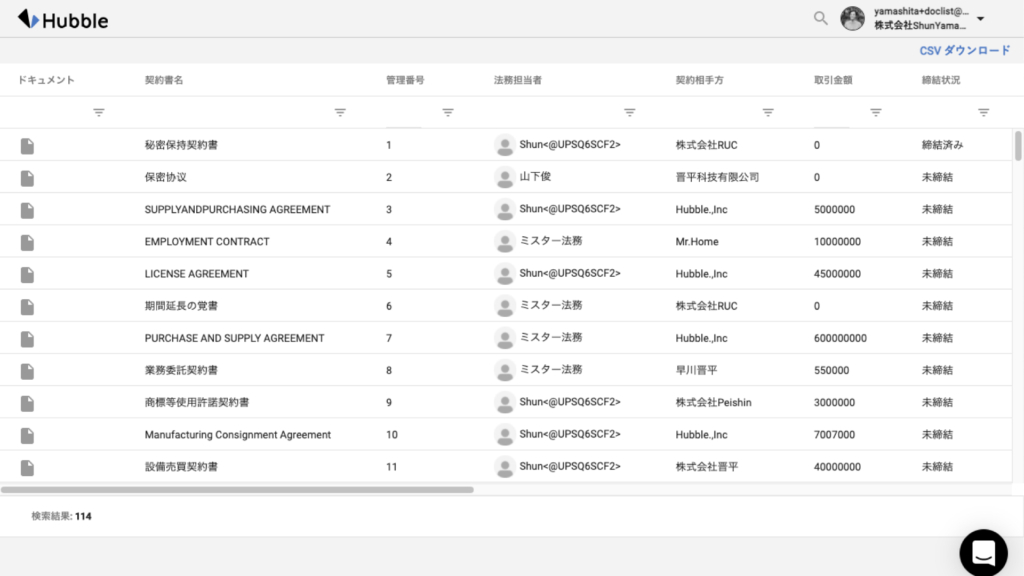
Task: Open document icon for 保密协议
Action: [x=27, y=178]
